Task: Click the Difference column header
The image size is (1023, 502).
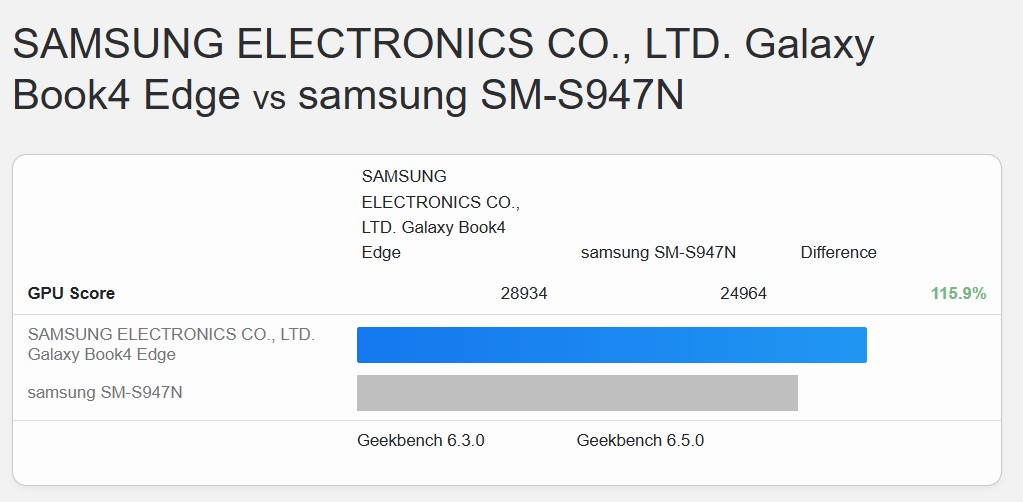Action: [838, 252]
